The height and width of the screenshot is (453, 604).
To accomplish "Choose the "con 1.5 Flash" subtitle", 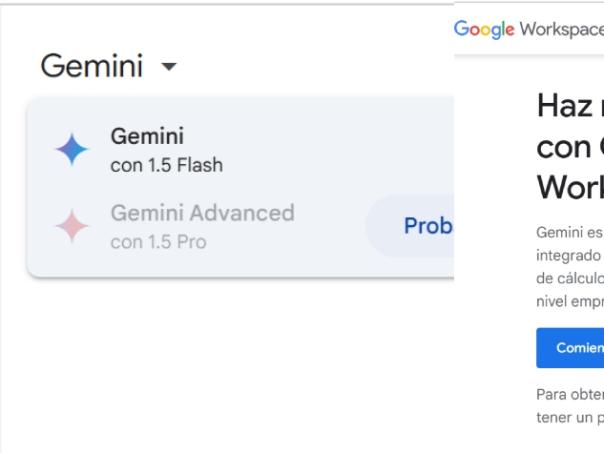I will pyautogui.click(x=166, y=165).
